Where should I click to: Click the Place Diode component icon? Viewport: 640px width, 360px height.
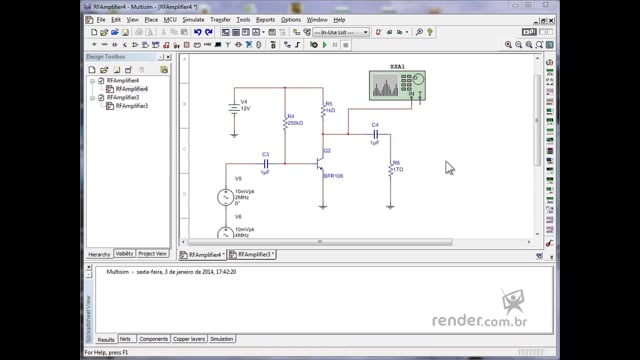[x=114, y=45]
